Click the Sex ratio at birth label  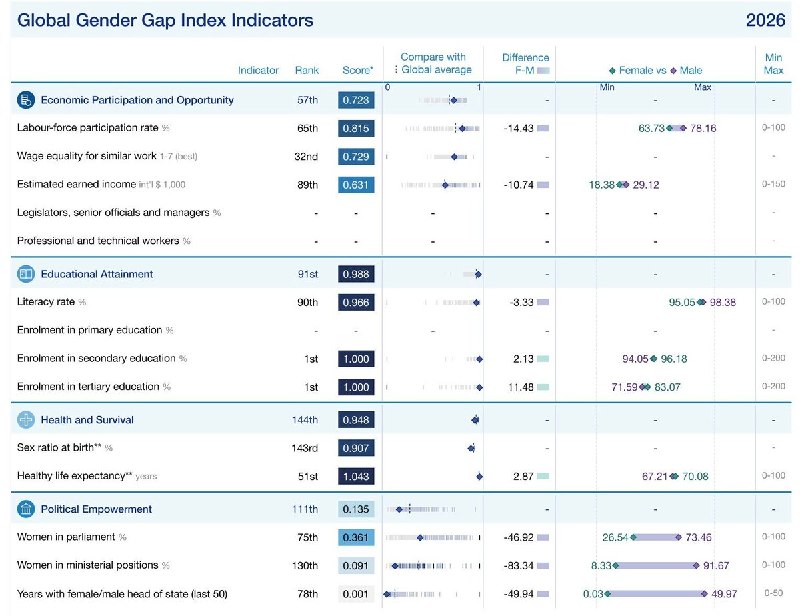[x=64, y=448]
